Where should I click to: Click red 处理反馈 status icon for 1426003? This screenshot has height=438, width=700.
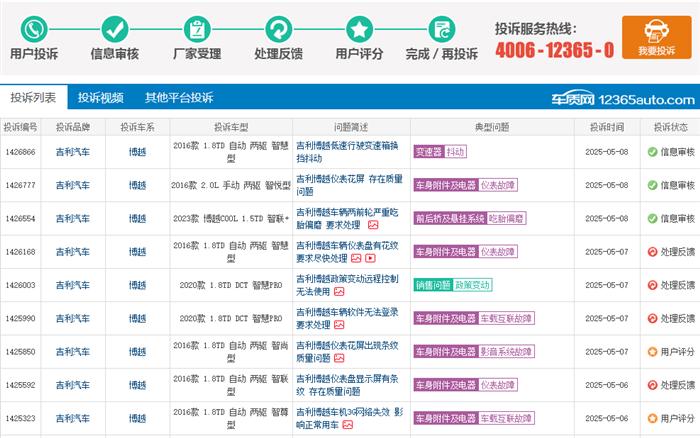[652, 285]
